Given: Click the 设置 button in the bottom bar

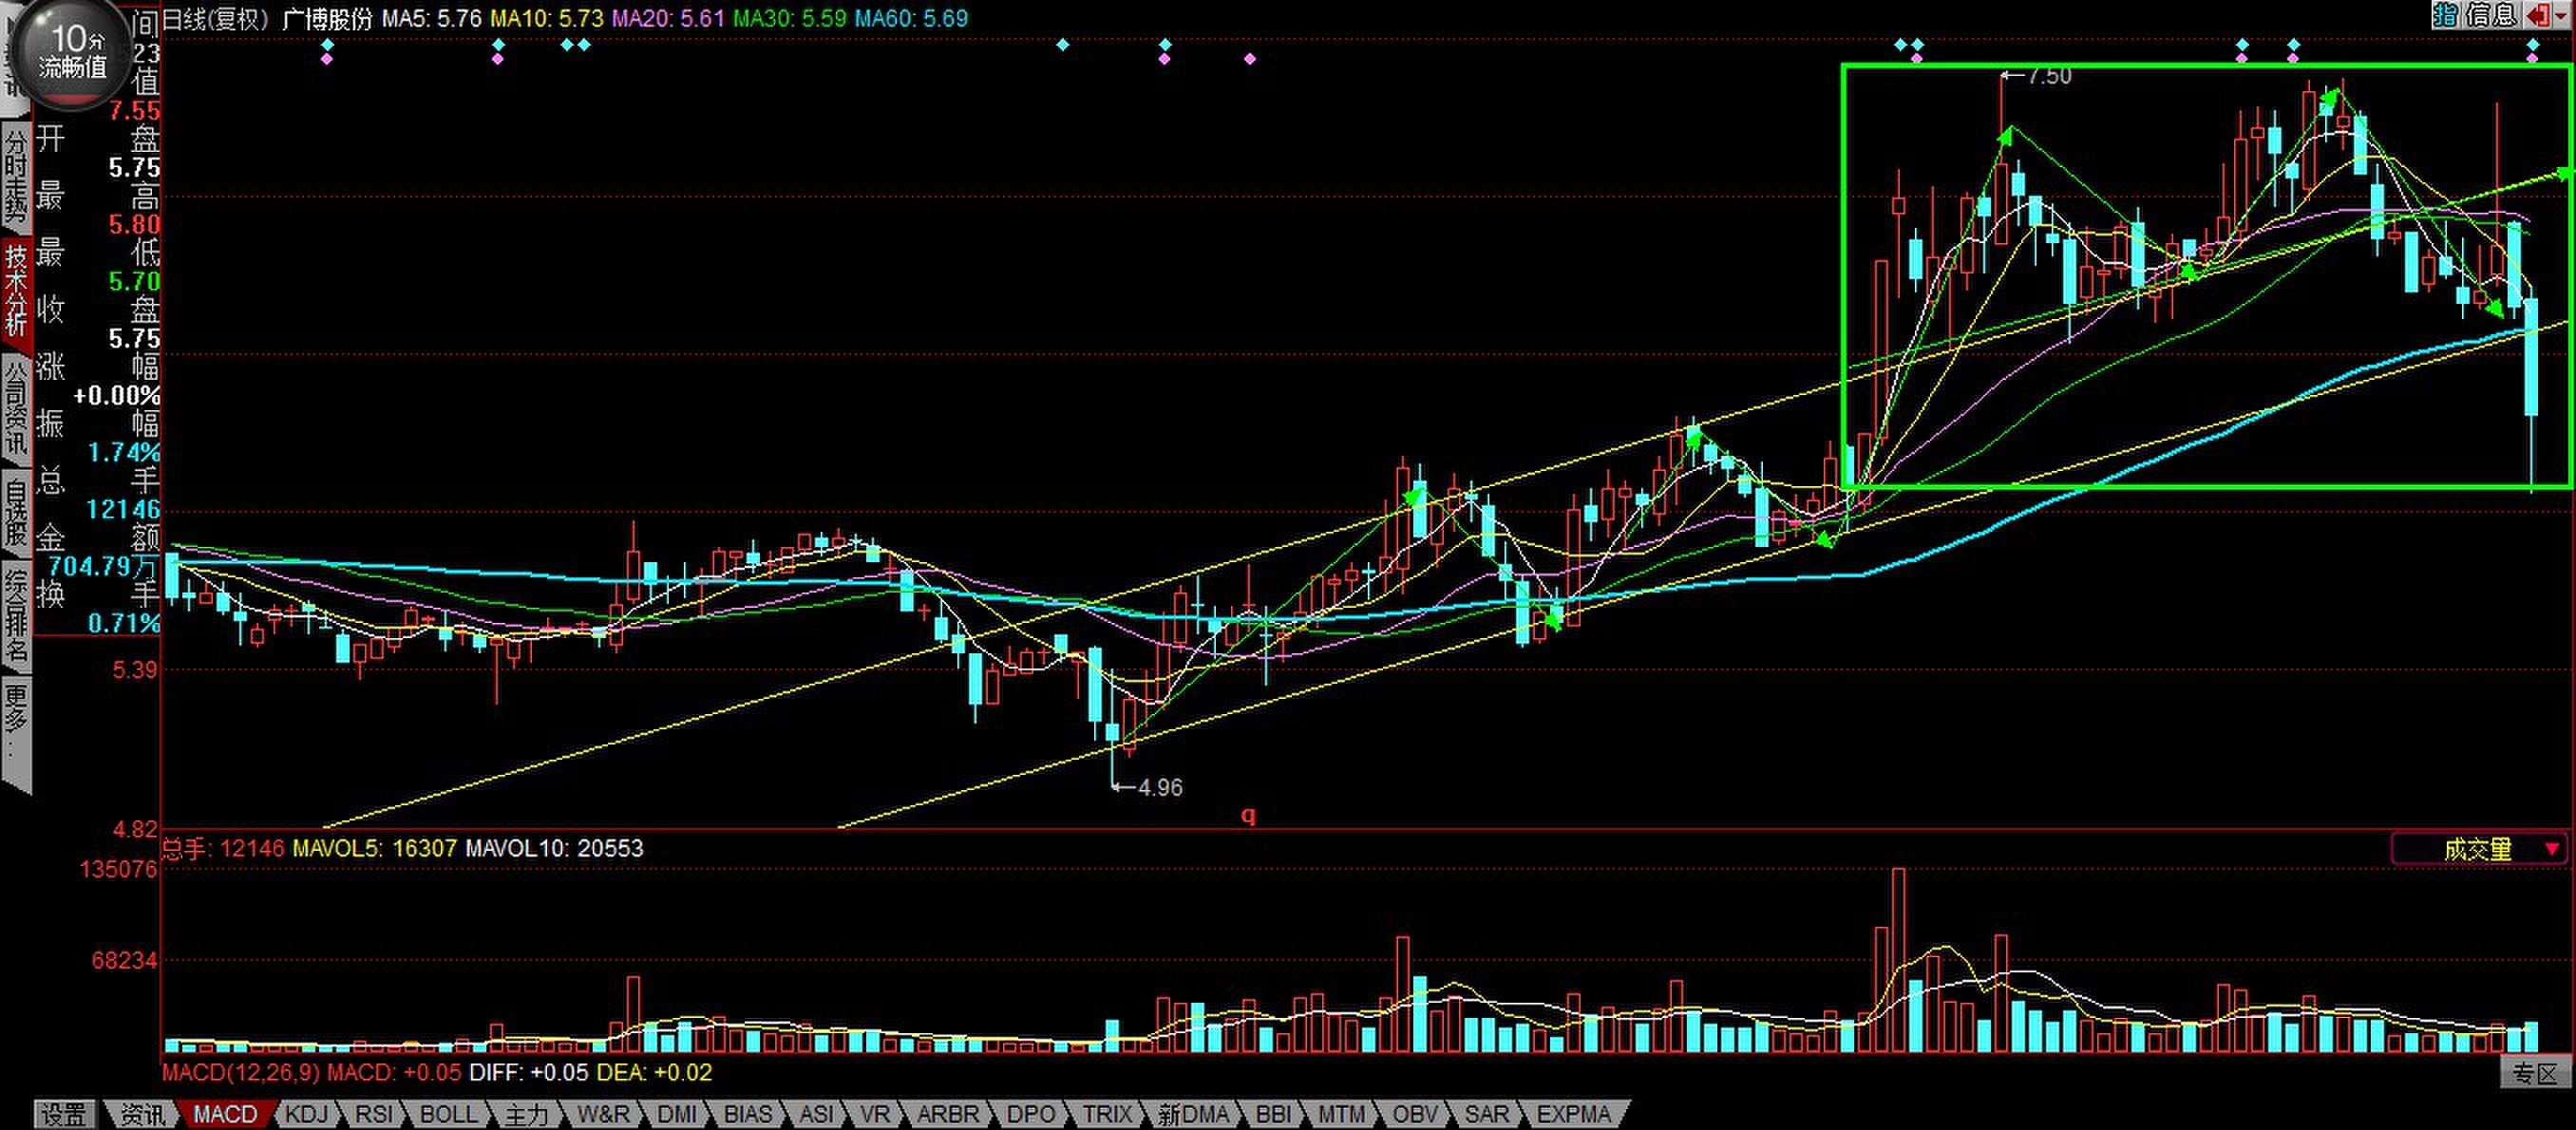Looking at the screenshot, I should coord(65,1114).
